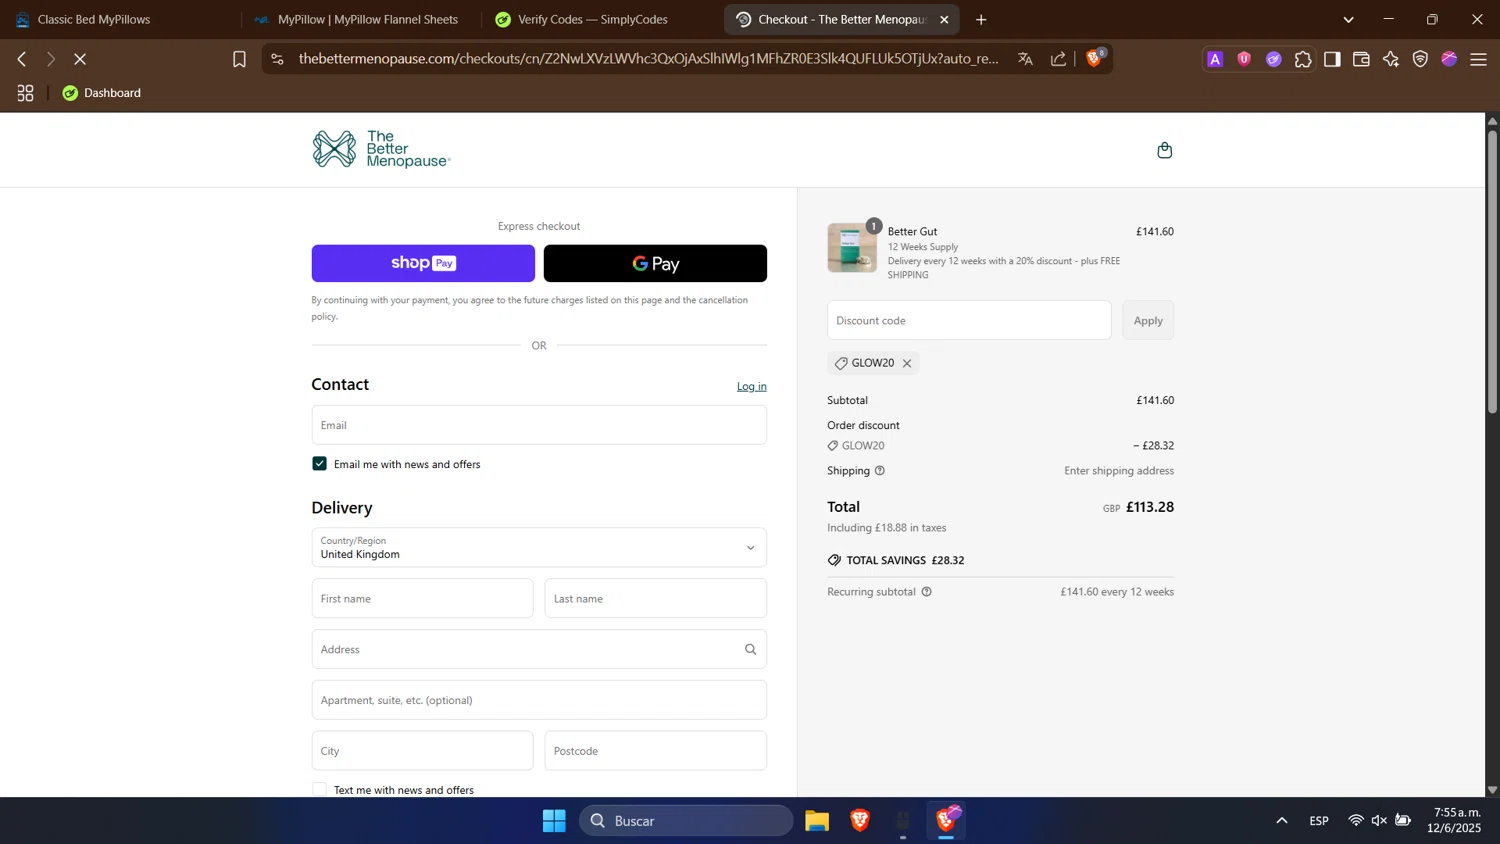The width and height of the screenshot is (1500, 844).
Task: Open the active Brave window taskbar icon
Action: pyautogui.click(x=946, y=821)
